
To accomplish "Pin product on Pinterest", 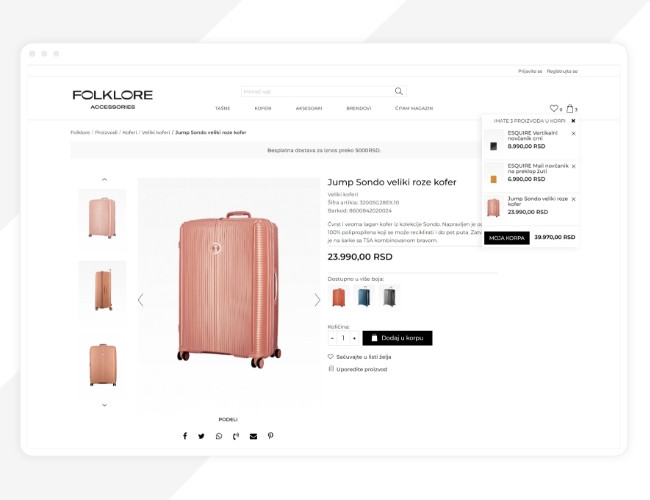I will tap(270, 436).
